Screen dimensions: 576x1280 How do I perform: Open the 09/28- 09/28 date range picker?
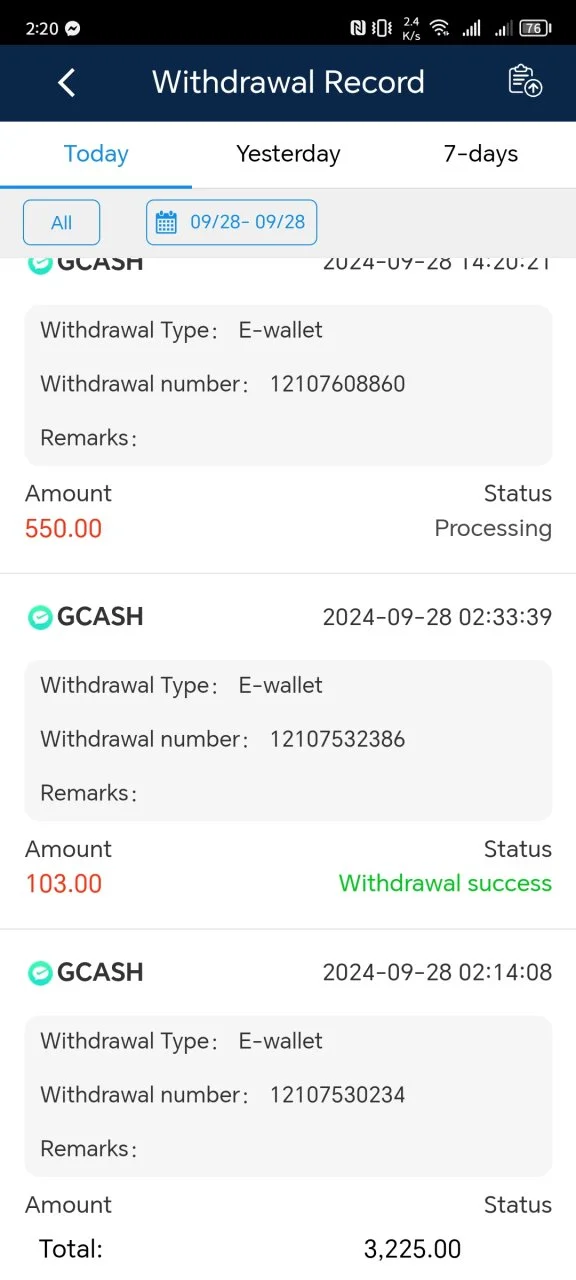(x=231, y=222)
